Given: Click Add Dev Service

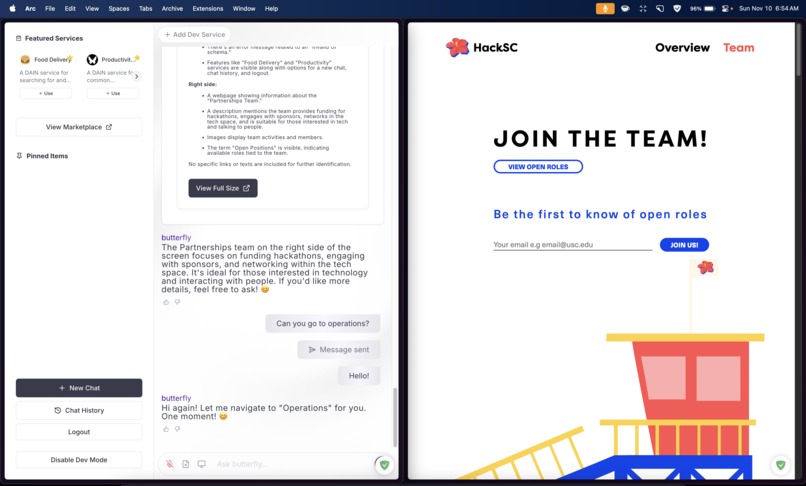Looking at the screenshot, I should pyautogui.click(x=195, y=34).
